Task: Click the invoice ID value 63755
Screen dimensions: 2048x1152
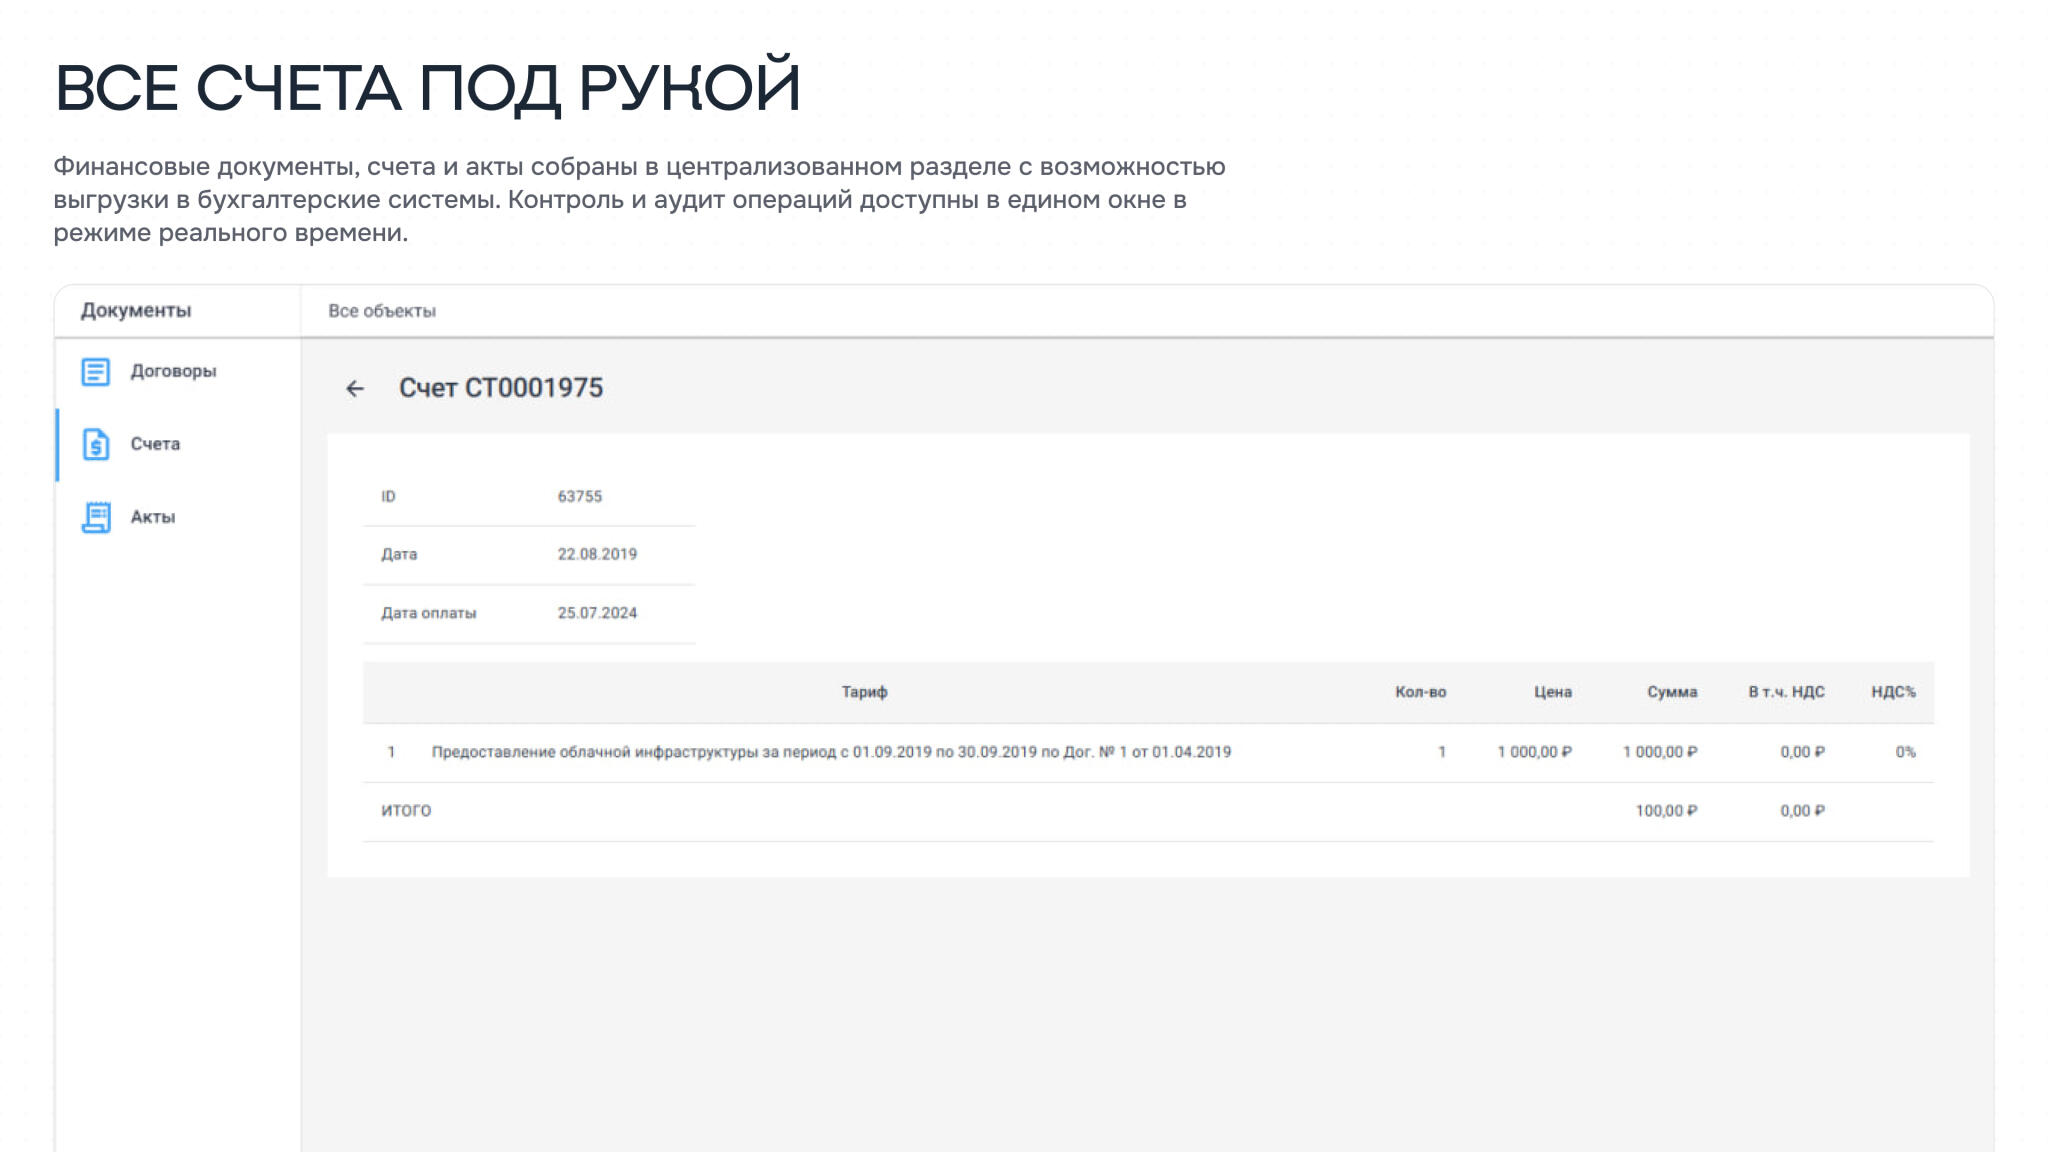Action: [580, 497]
